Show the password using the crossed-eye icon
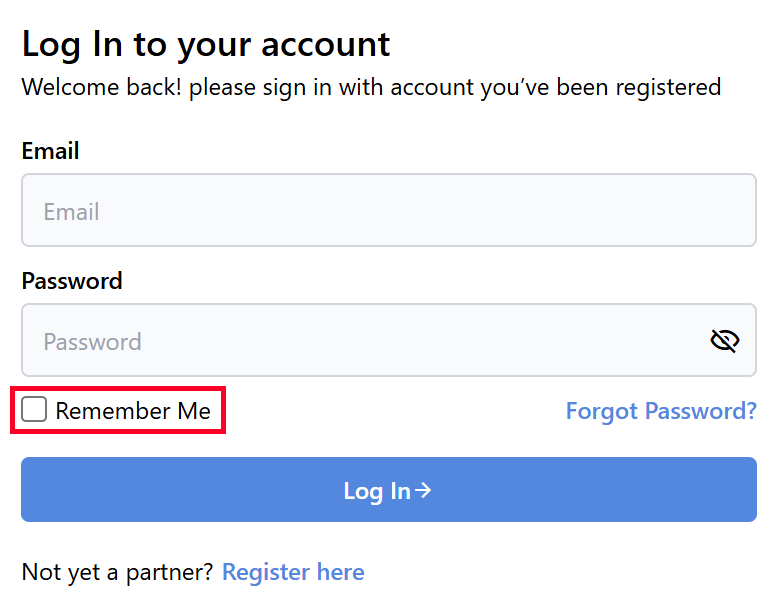Viewport: 783px width, 606px height. coord(724,341)
